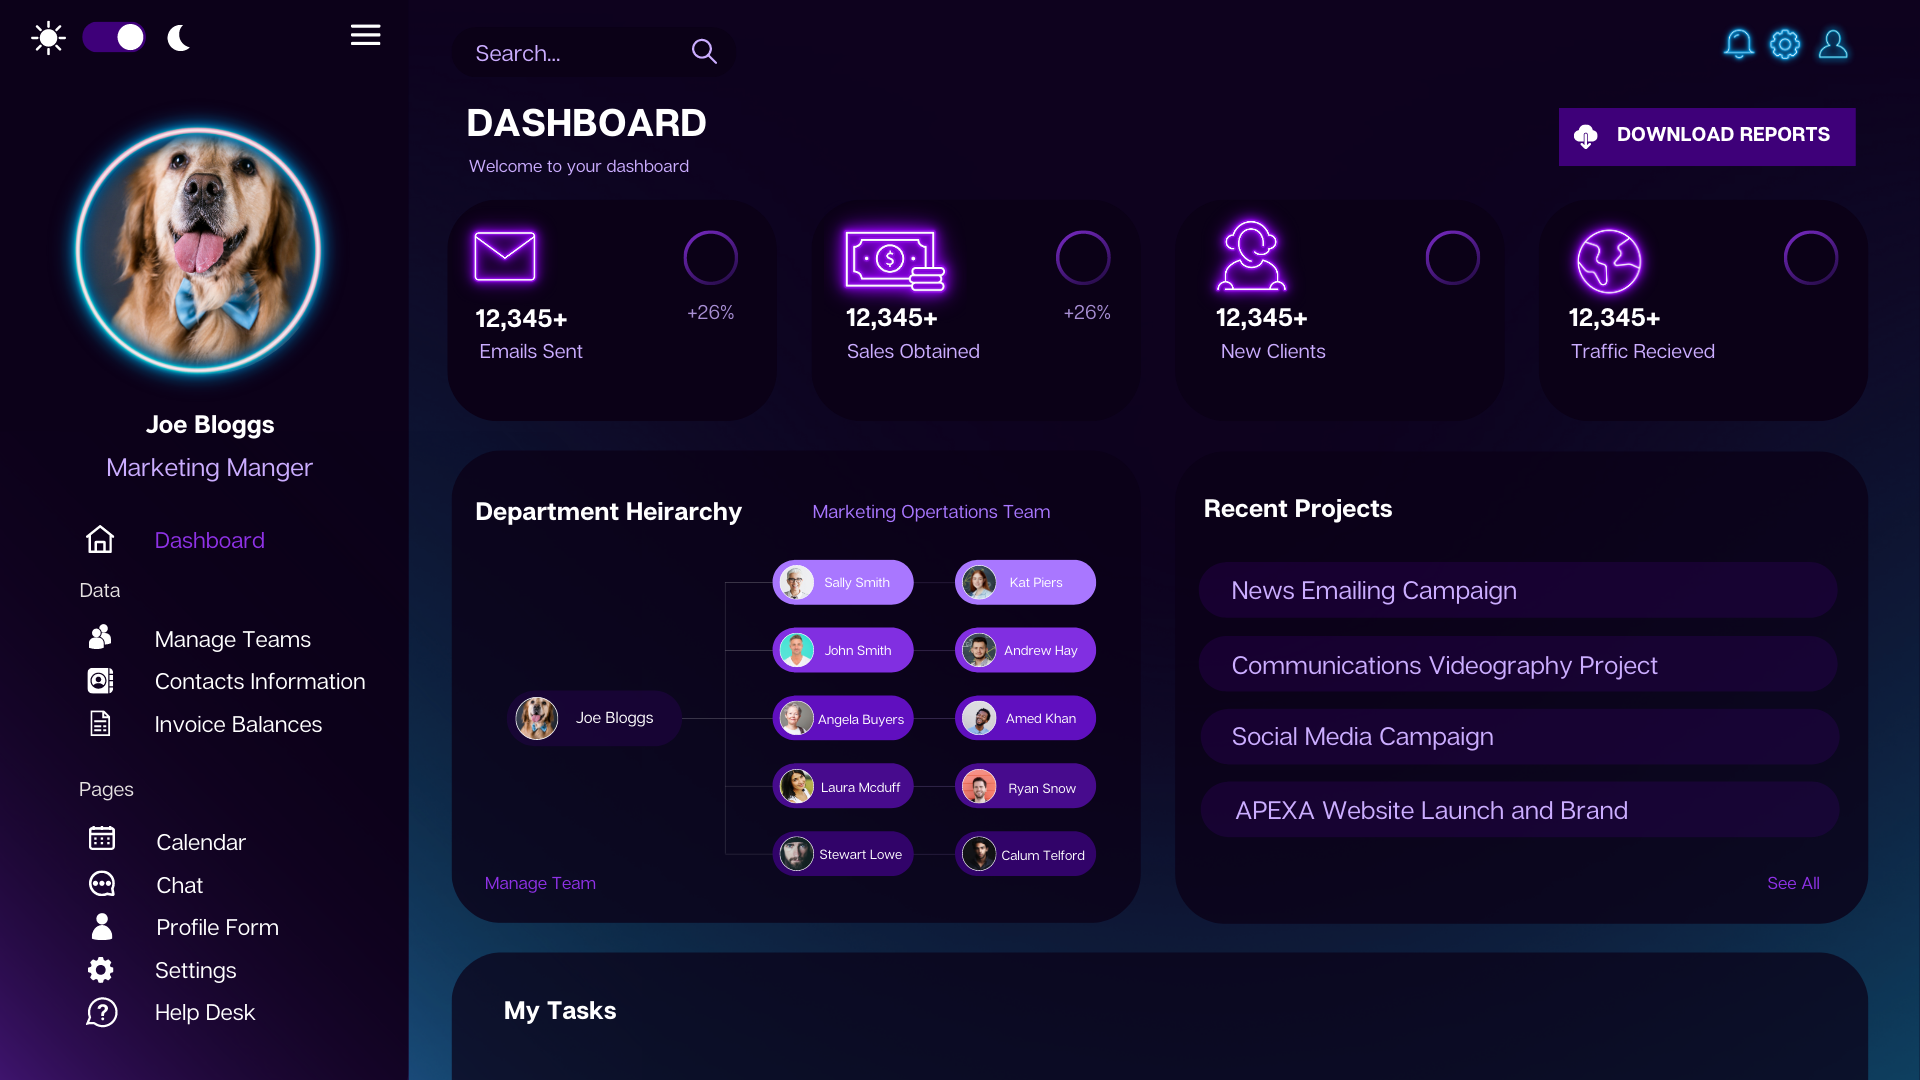1920x1080 pixels.
Task: Select John Smith in hierarchy
Action: coord(843,650)
